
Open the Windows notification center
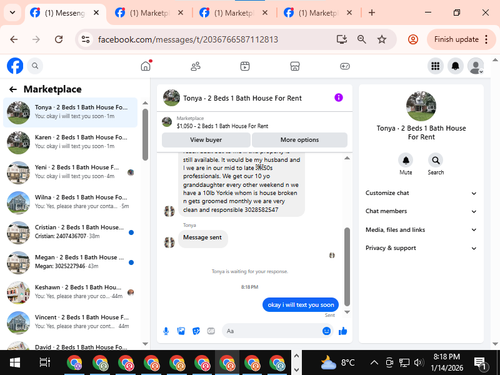(481, 363)
